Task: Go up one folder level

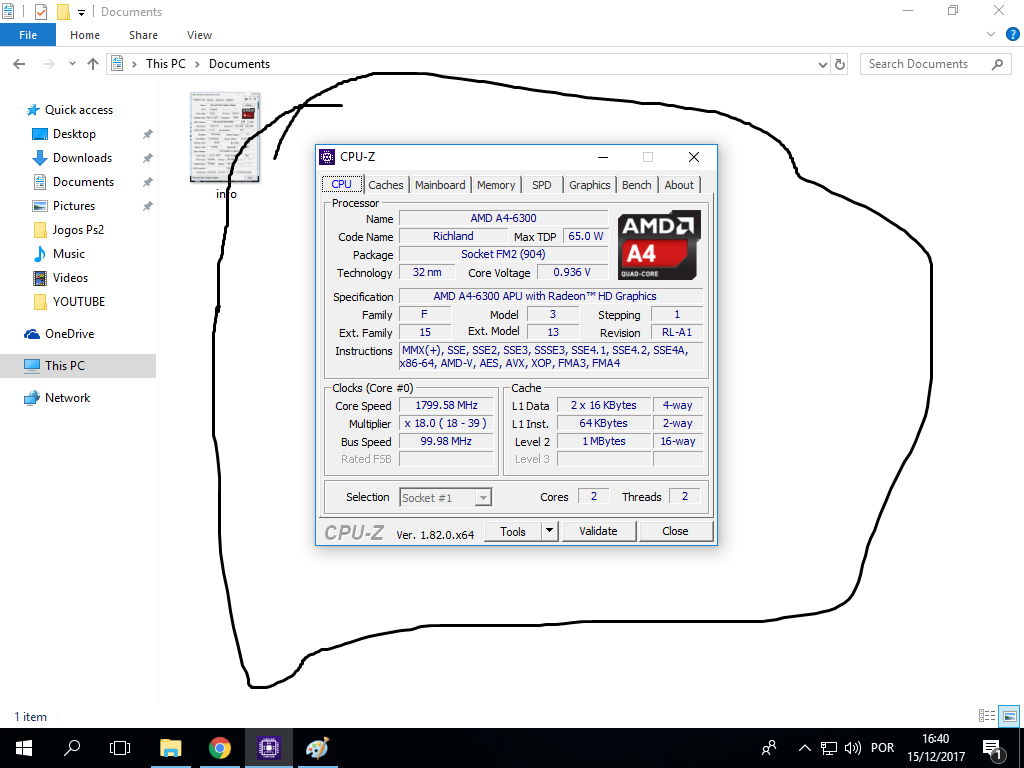Action: coord(93,64)
